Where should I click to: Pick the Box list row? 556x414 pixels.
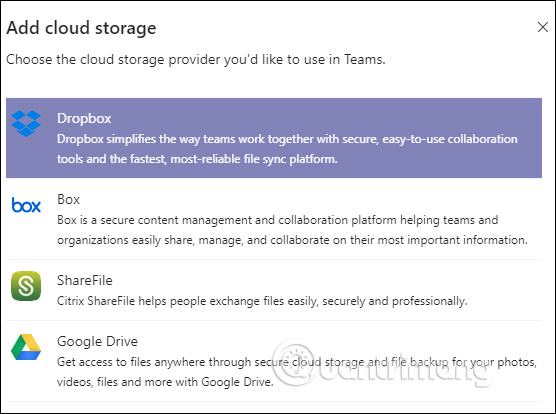(x=274, y=219)
